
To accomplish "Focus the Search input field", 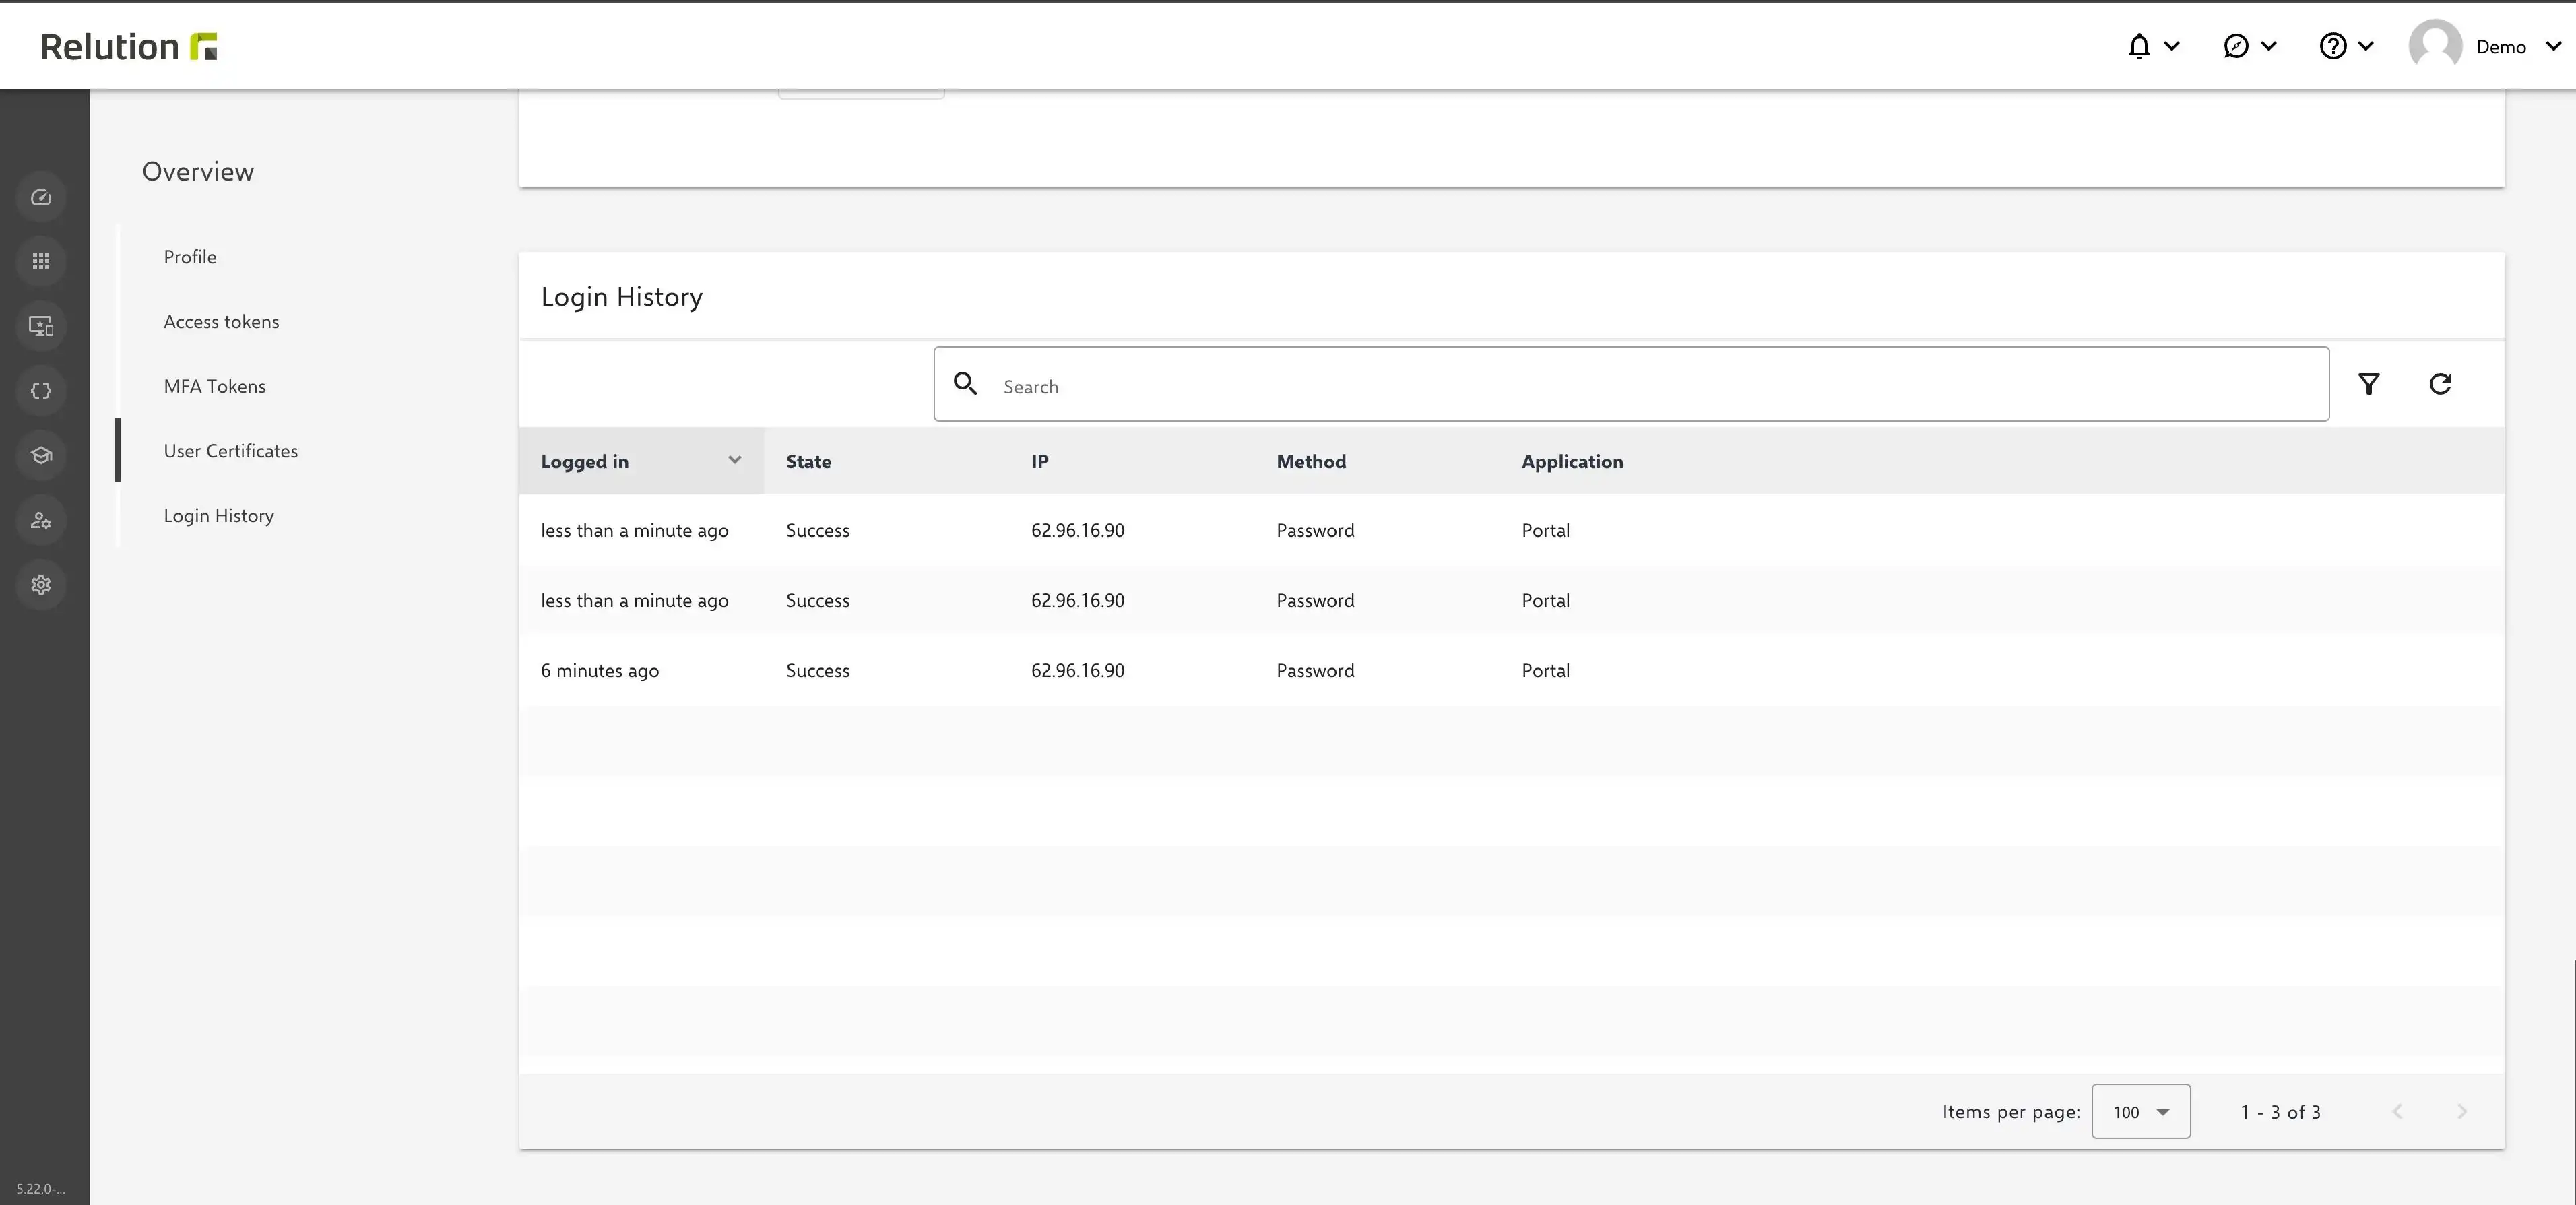I will click(1631, 384).
